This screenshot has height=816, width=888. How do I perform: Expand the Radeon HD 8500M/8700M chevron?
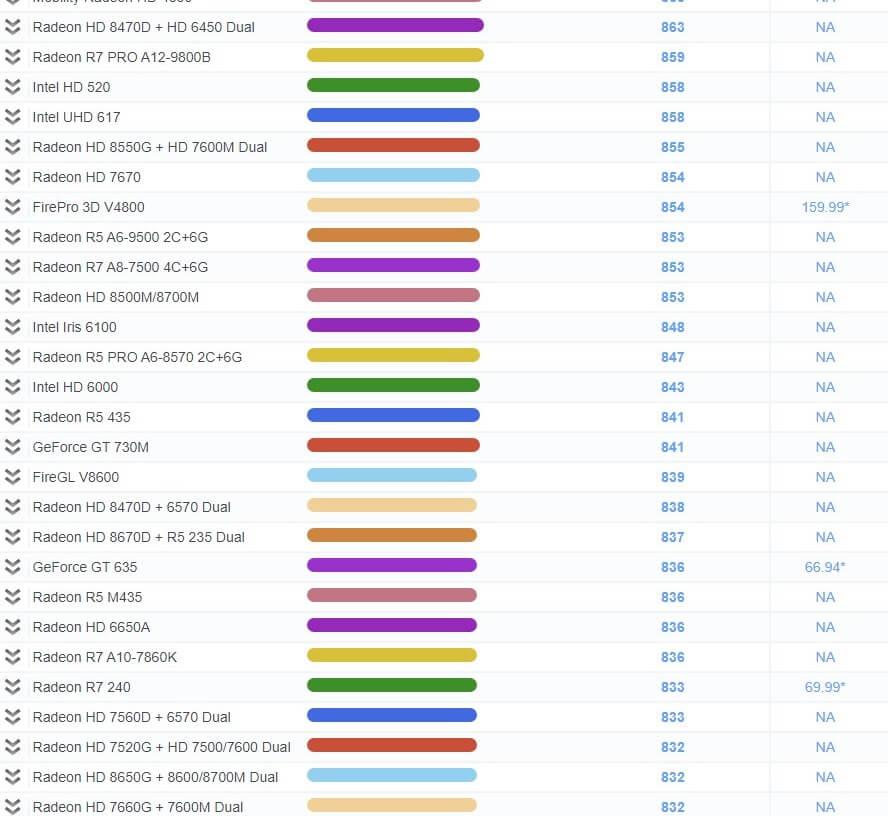(12, 297)
